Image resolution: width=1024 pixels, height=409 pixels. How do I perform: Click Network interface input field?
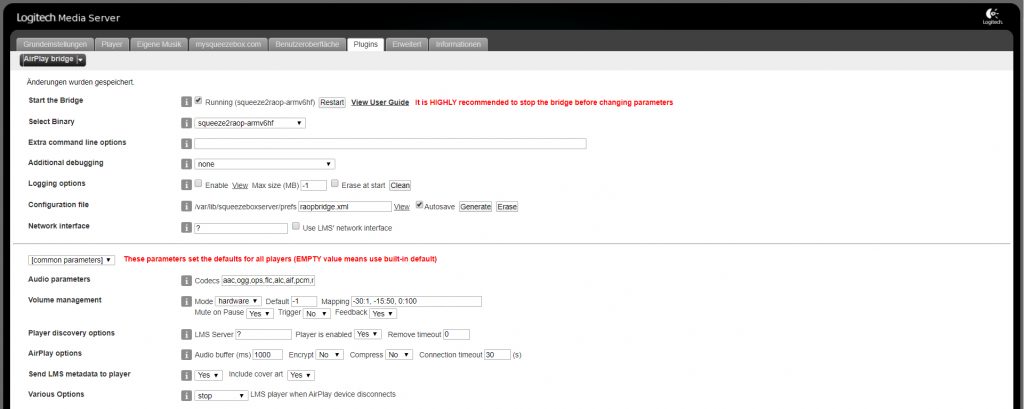pos(241,228)
